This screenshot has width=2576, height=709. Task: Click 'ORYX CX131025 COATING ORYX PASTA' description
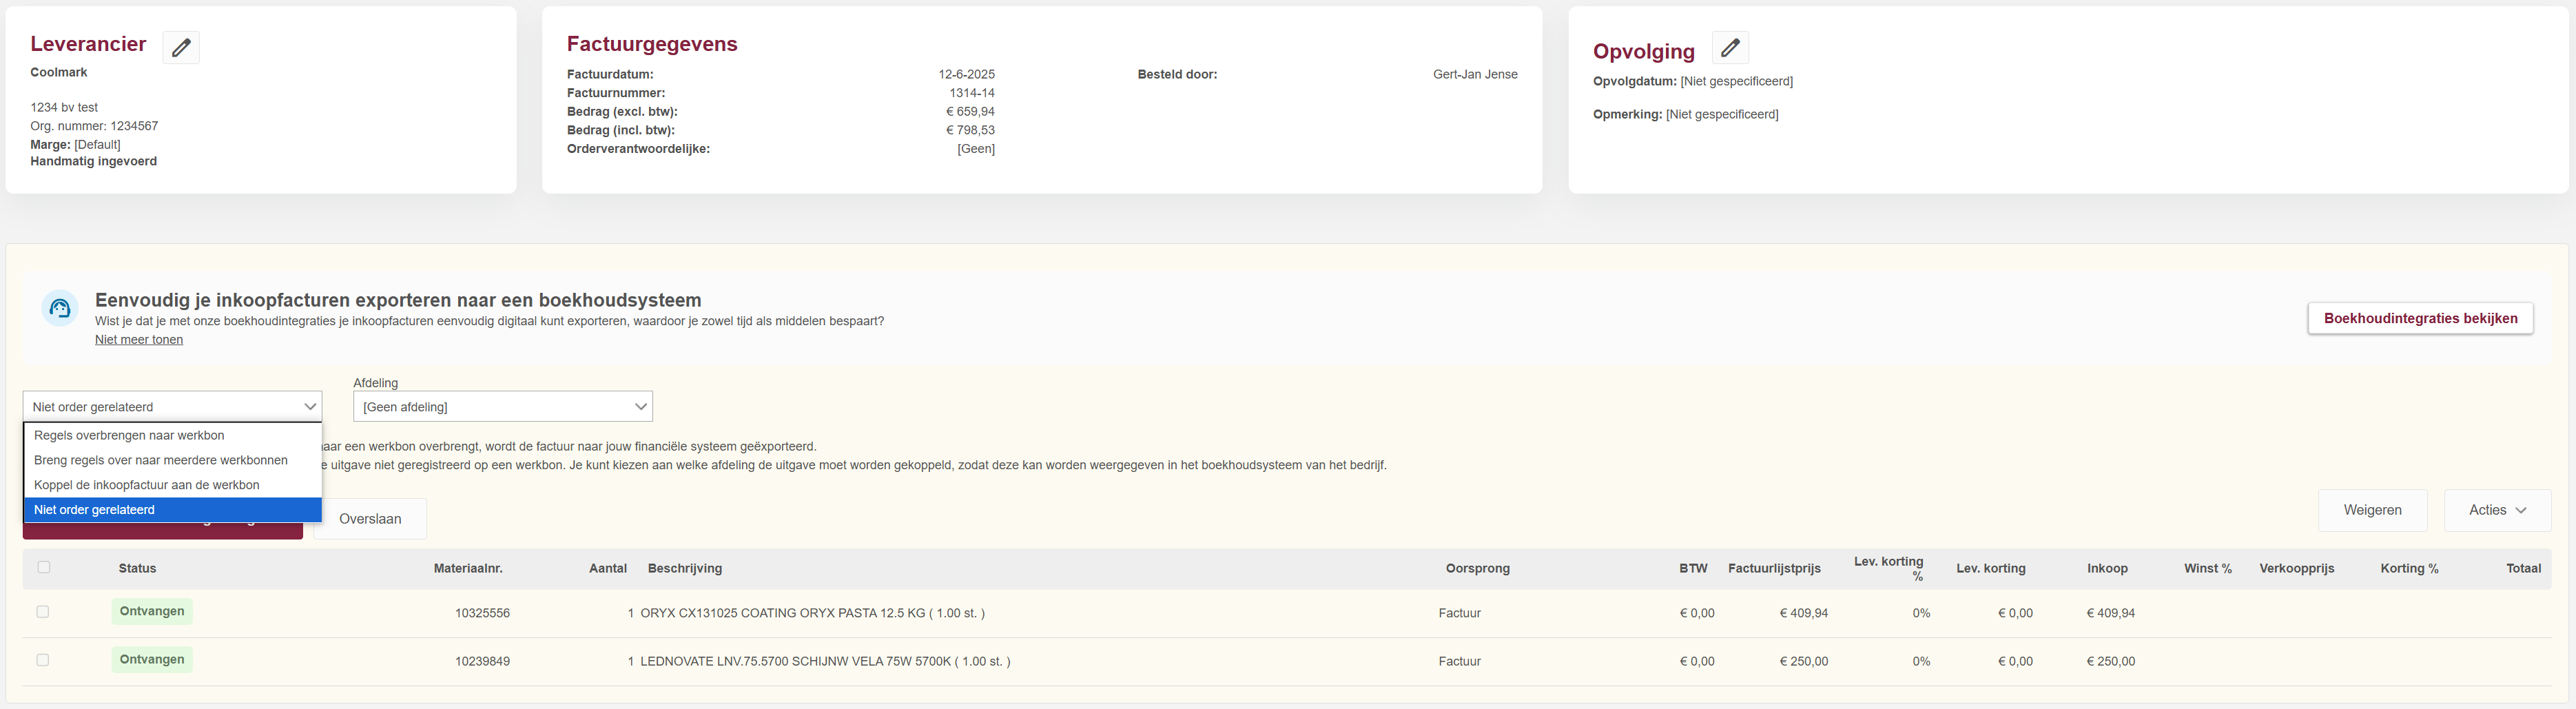(x=812, y=613)
